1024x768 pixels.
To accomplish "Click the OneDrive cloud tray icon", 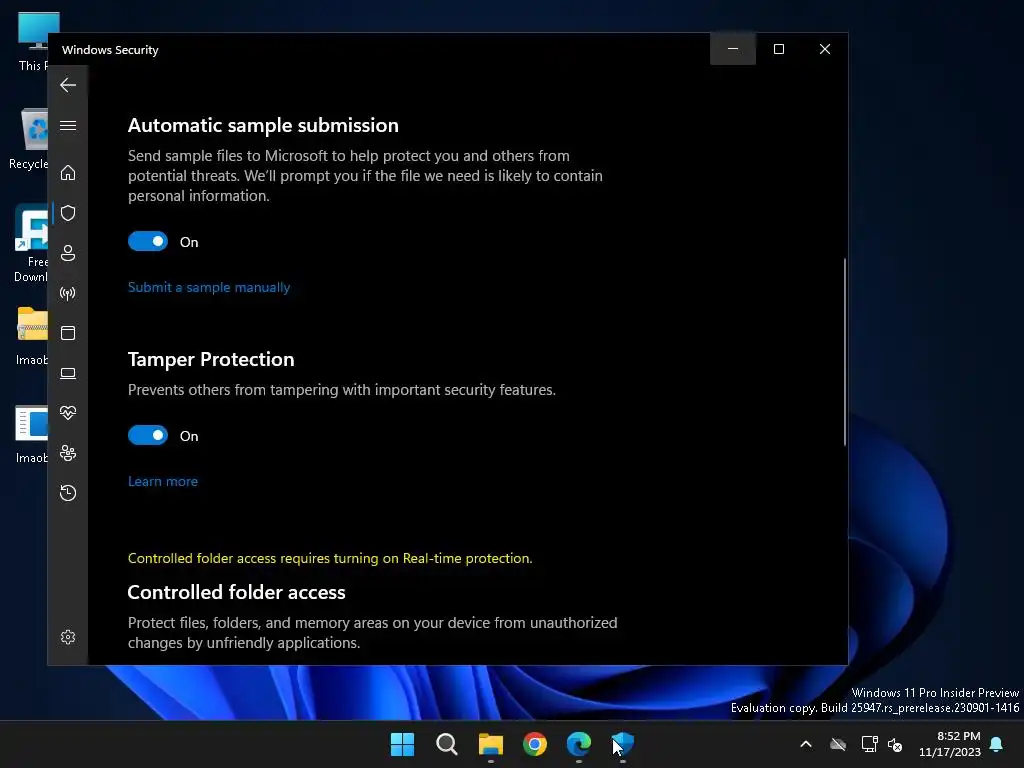I will (x=838, y=744).
